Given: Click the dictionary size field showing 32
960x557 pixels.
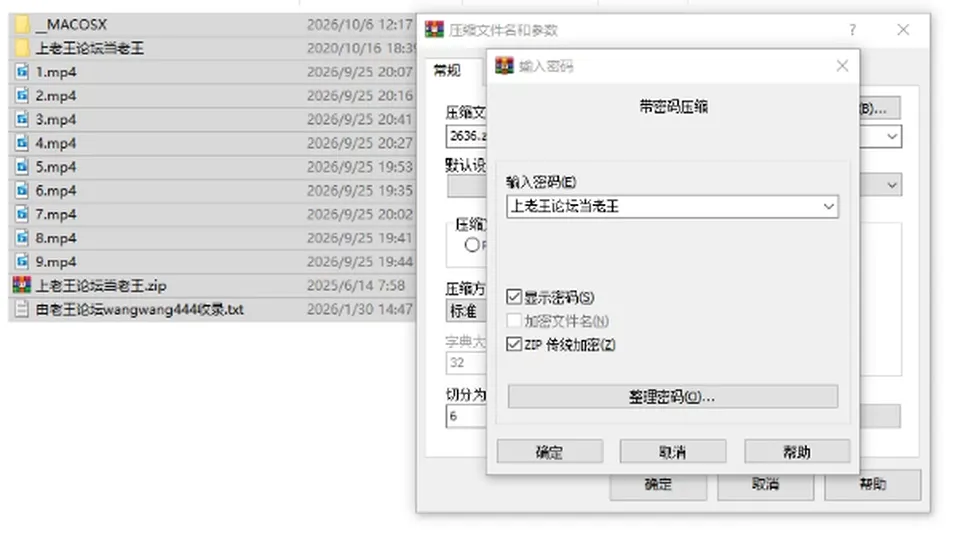Looking at the screenshot, I should tap(467, 363).
